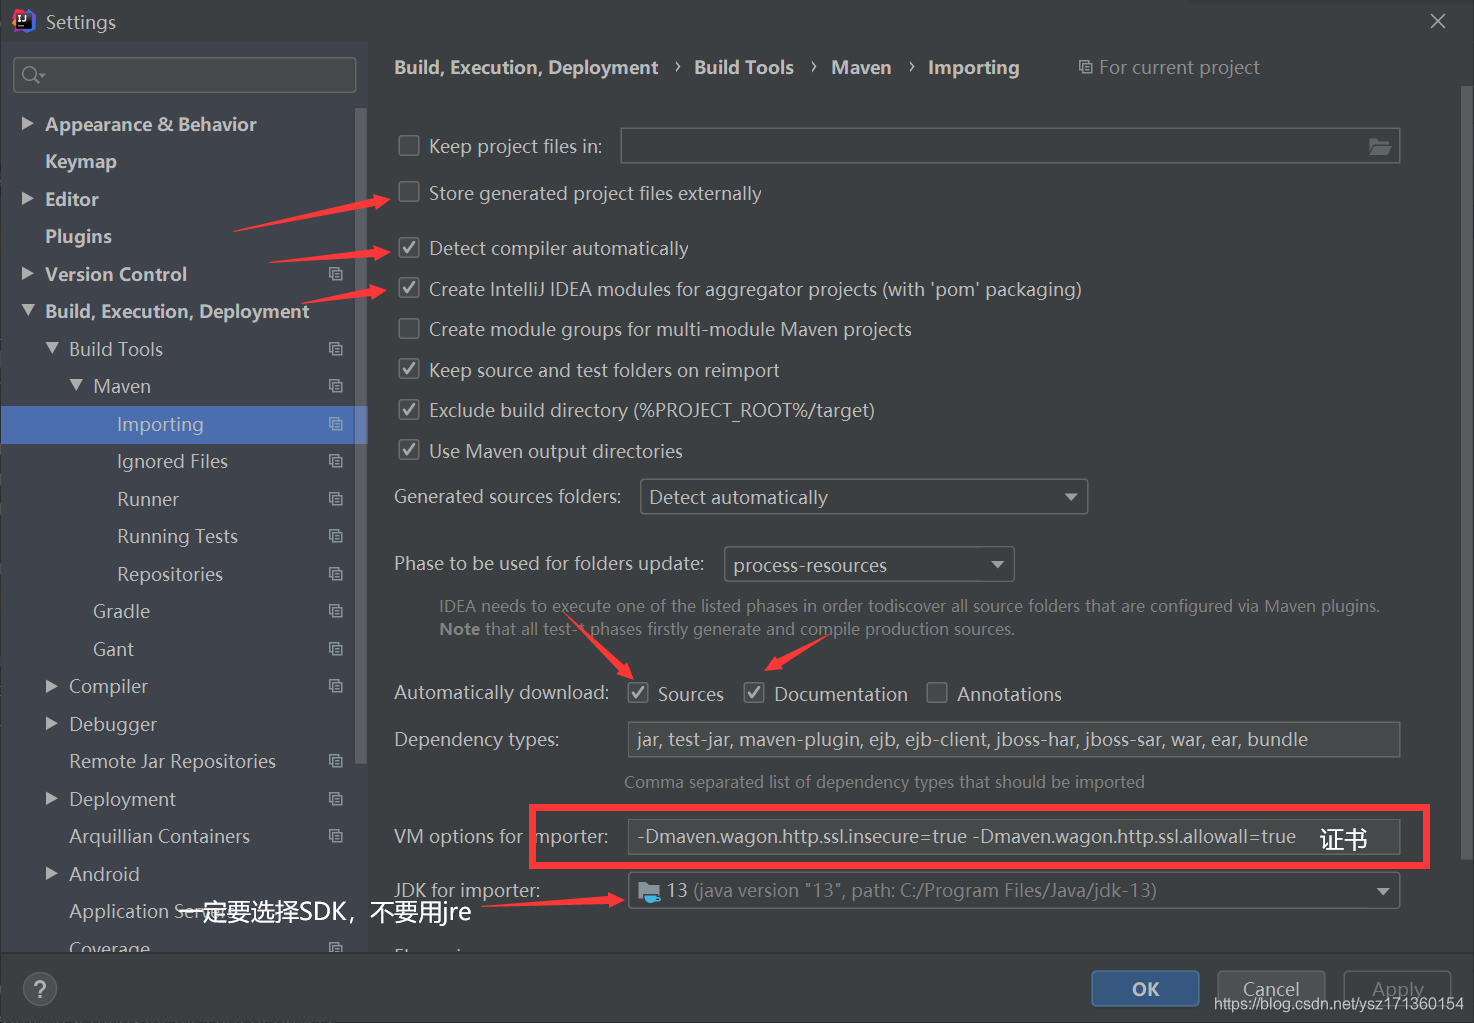The image size is (1474, 1023).
Task: Click the IntelliJ IDEA logo in title bar
Action: tap(23, 21)
